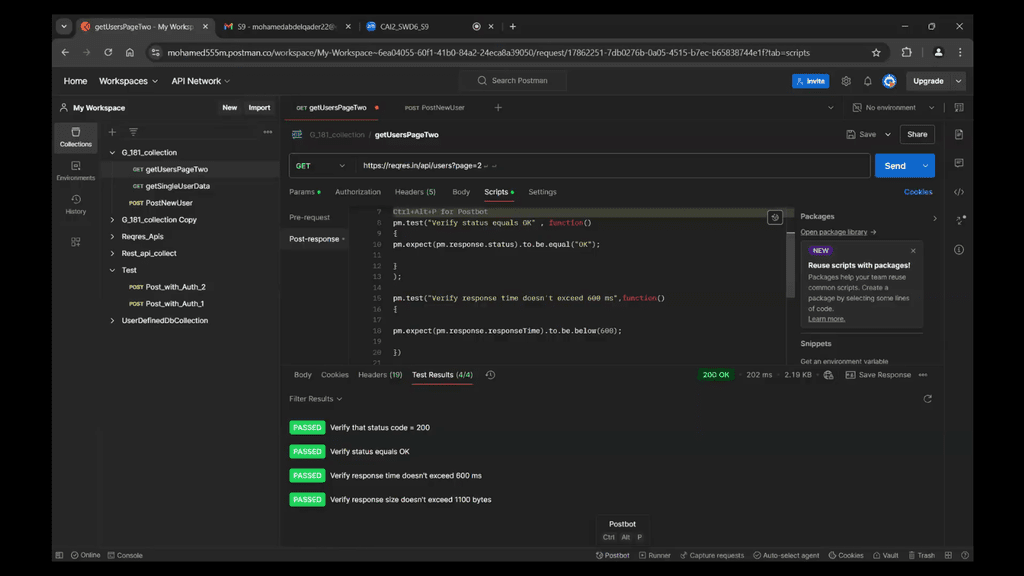
Task: Open the response Headers (19) tab
Action: coord(380,375)
